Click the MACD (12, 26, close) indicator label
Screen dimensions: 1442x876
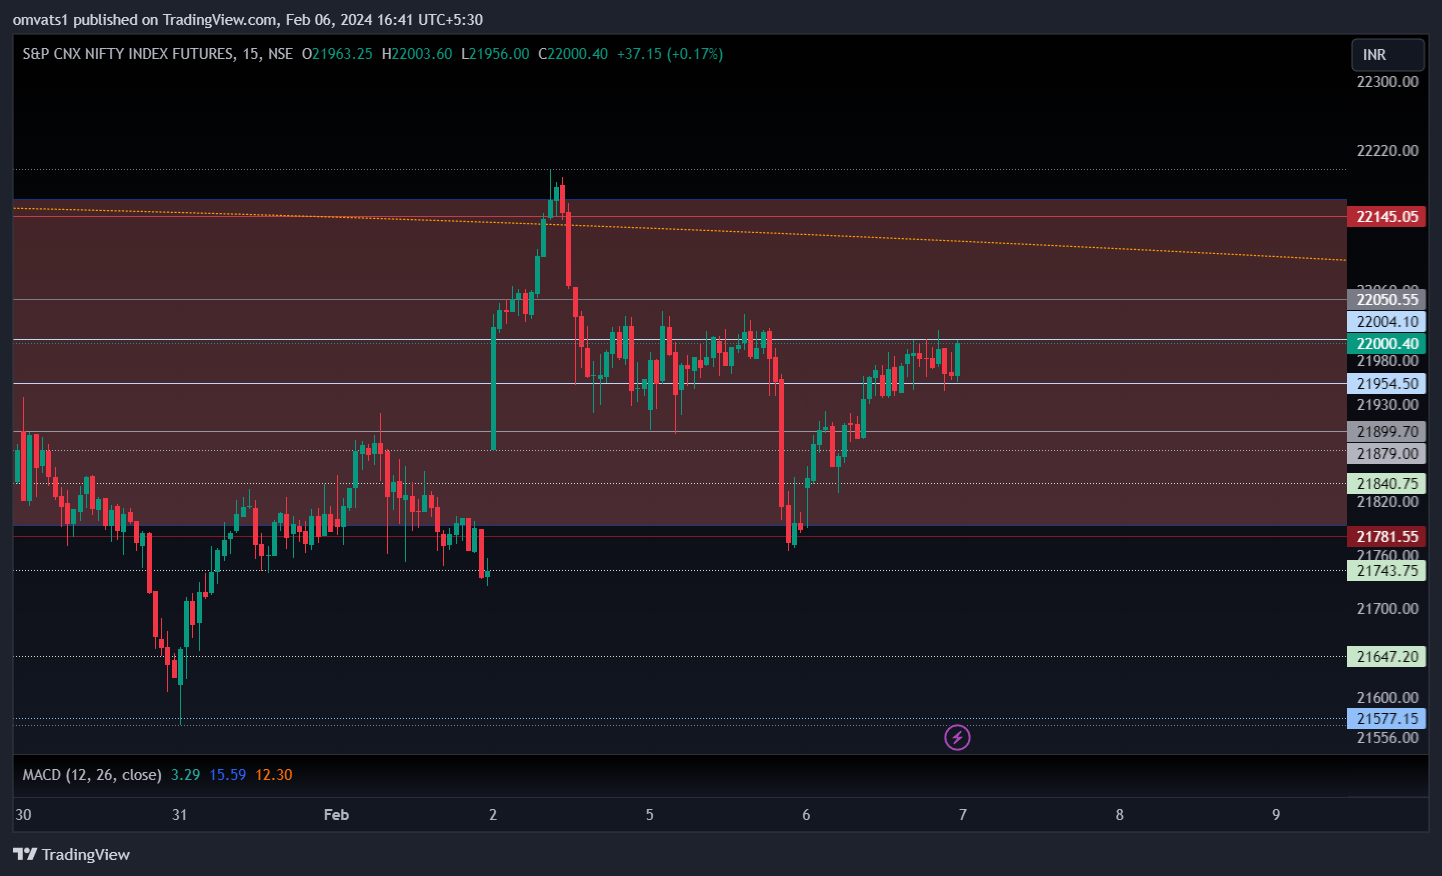click(92, 775)
